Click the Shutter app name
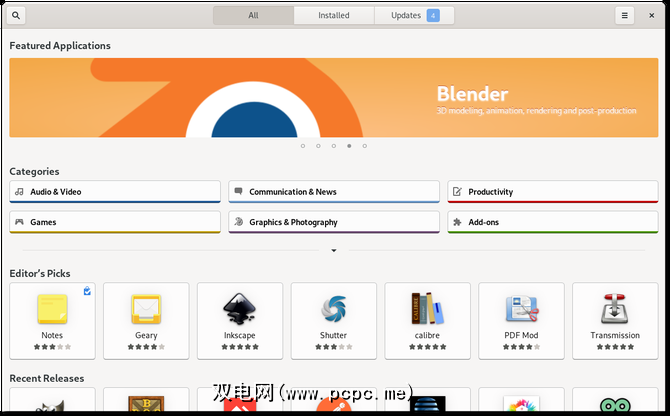670x416 pixels. click(334, 335)
